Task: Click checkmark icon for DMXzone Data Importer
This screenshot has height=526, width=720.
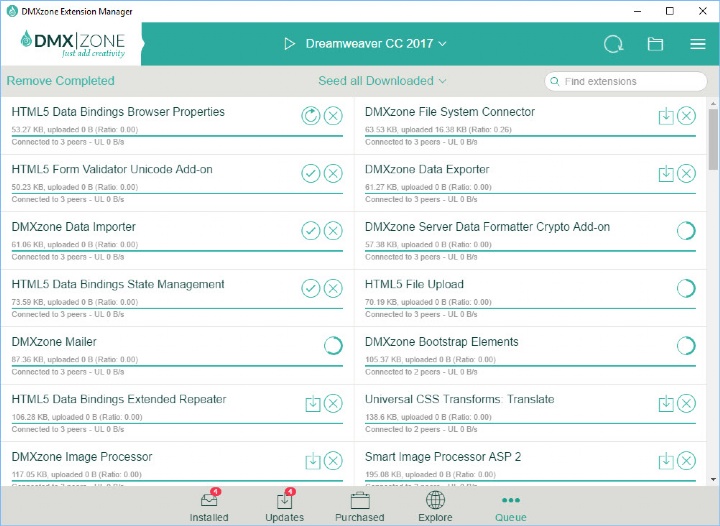Action: pos(310,231)
